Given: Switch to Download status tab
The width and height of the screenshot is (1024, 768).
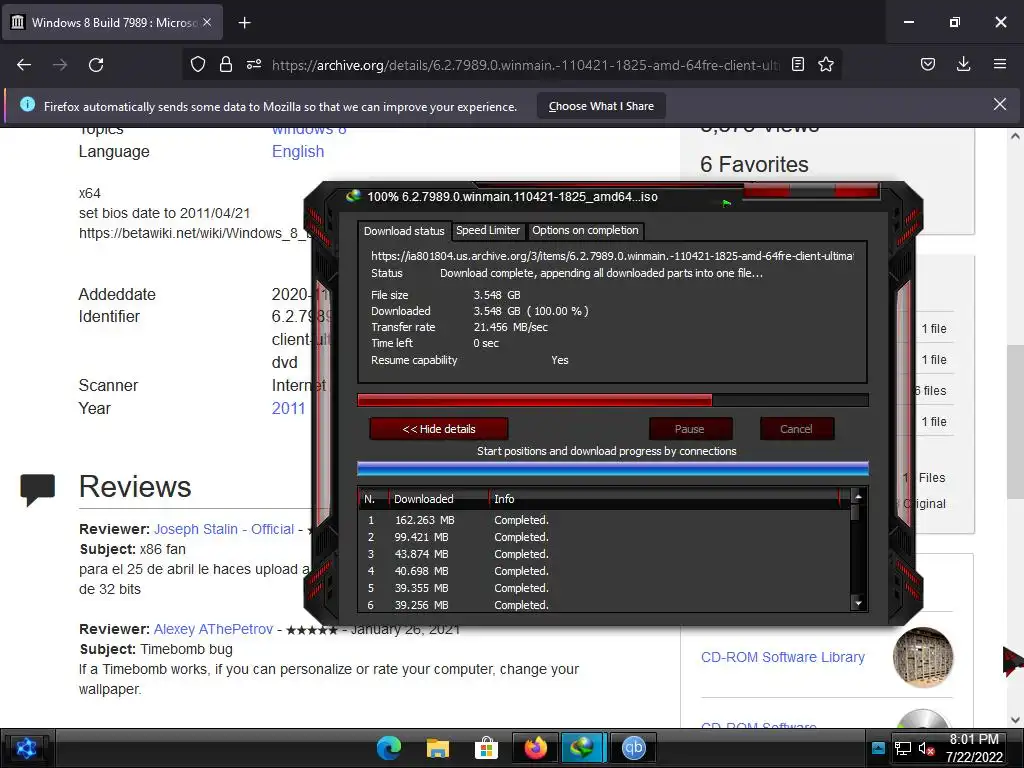Looking at the screenshot, I should pos(404,231).
